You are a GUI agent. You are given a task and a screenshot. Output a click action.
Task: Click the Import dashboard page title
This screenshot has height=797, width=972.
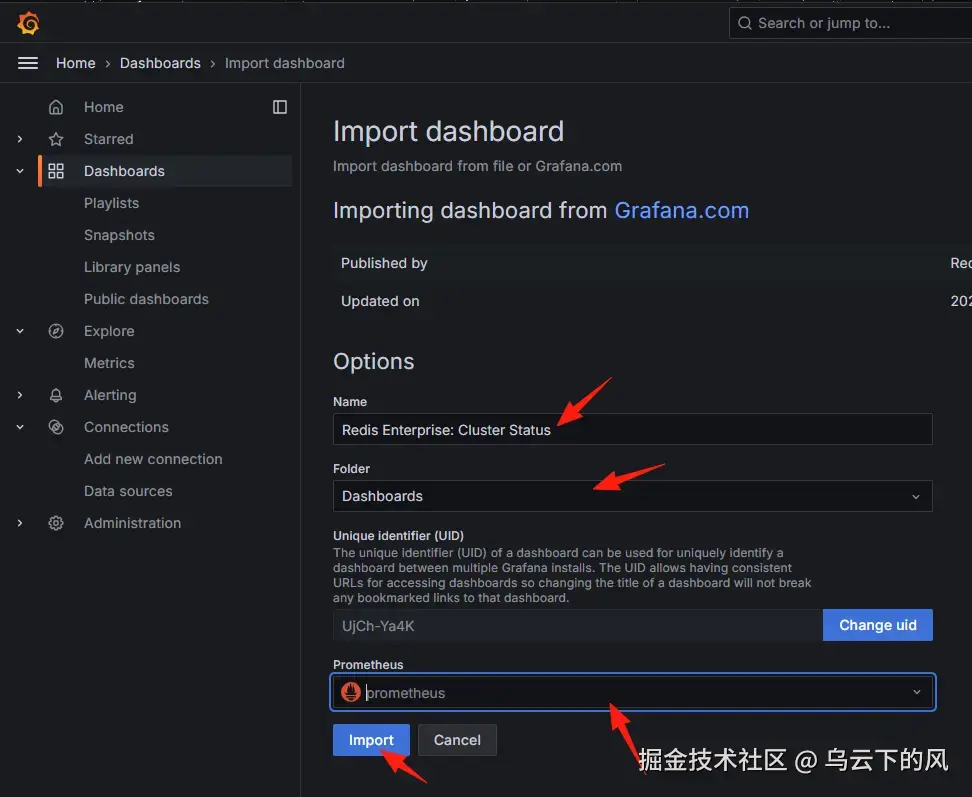[x=448, y=131]
